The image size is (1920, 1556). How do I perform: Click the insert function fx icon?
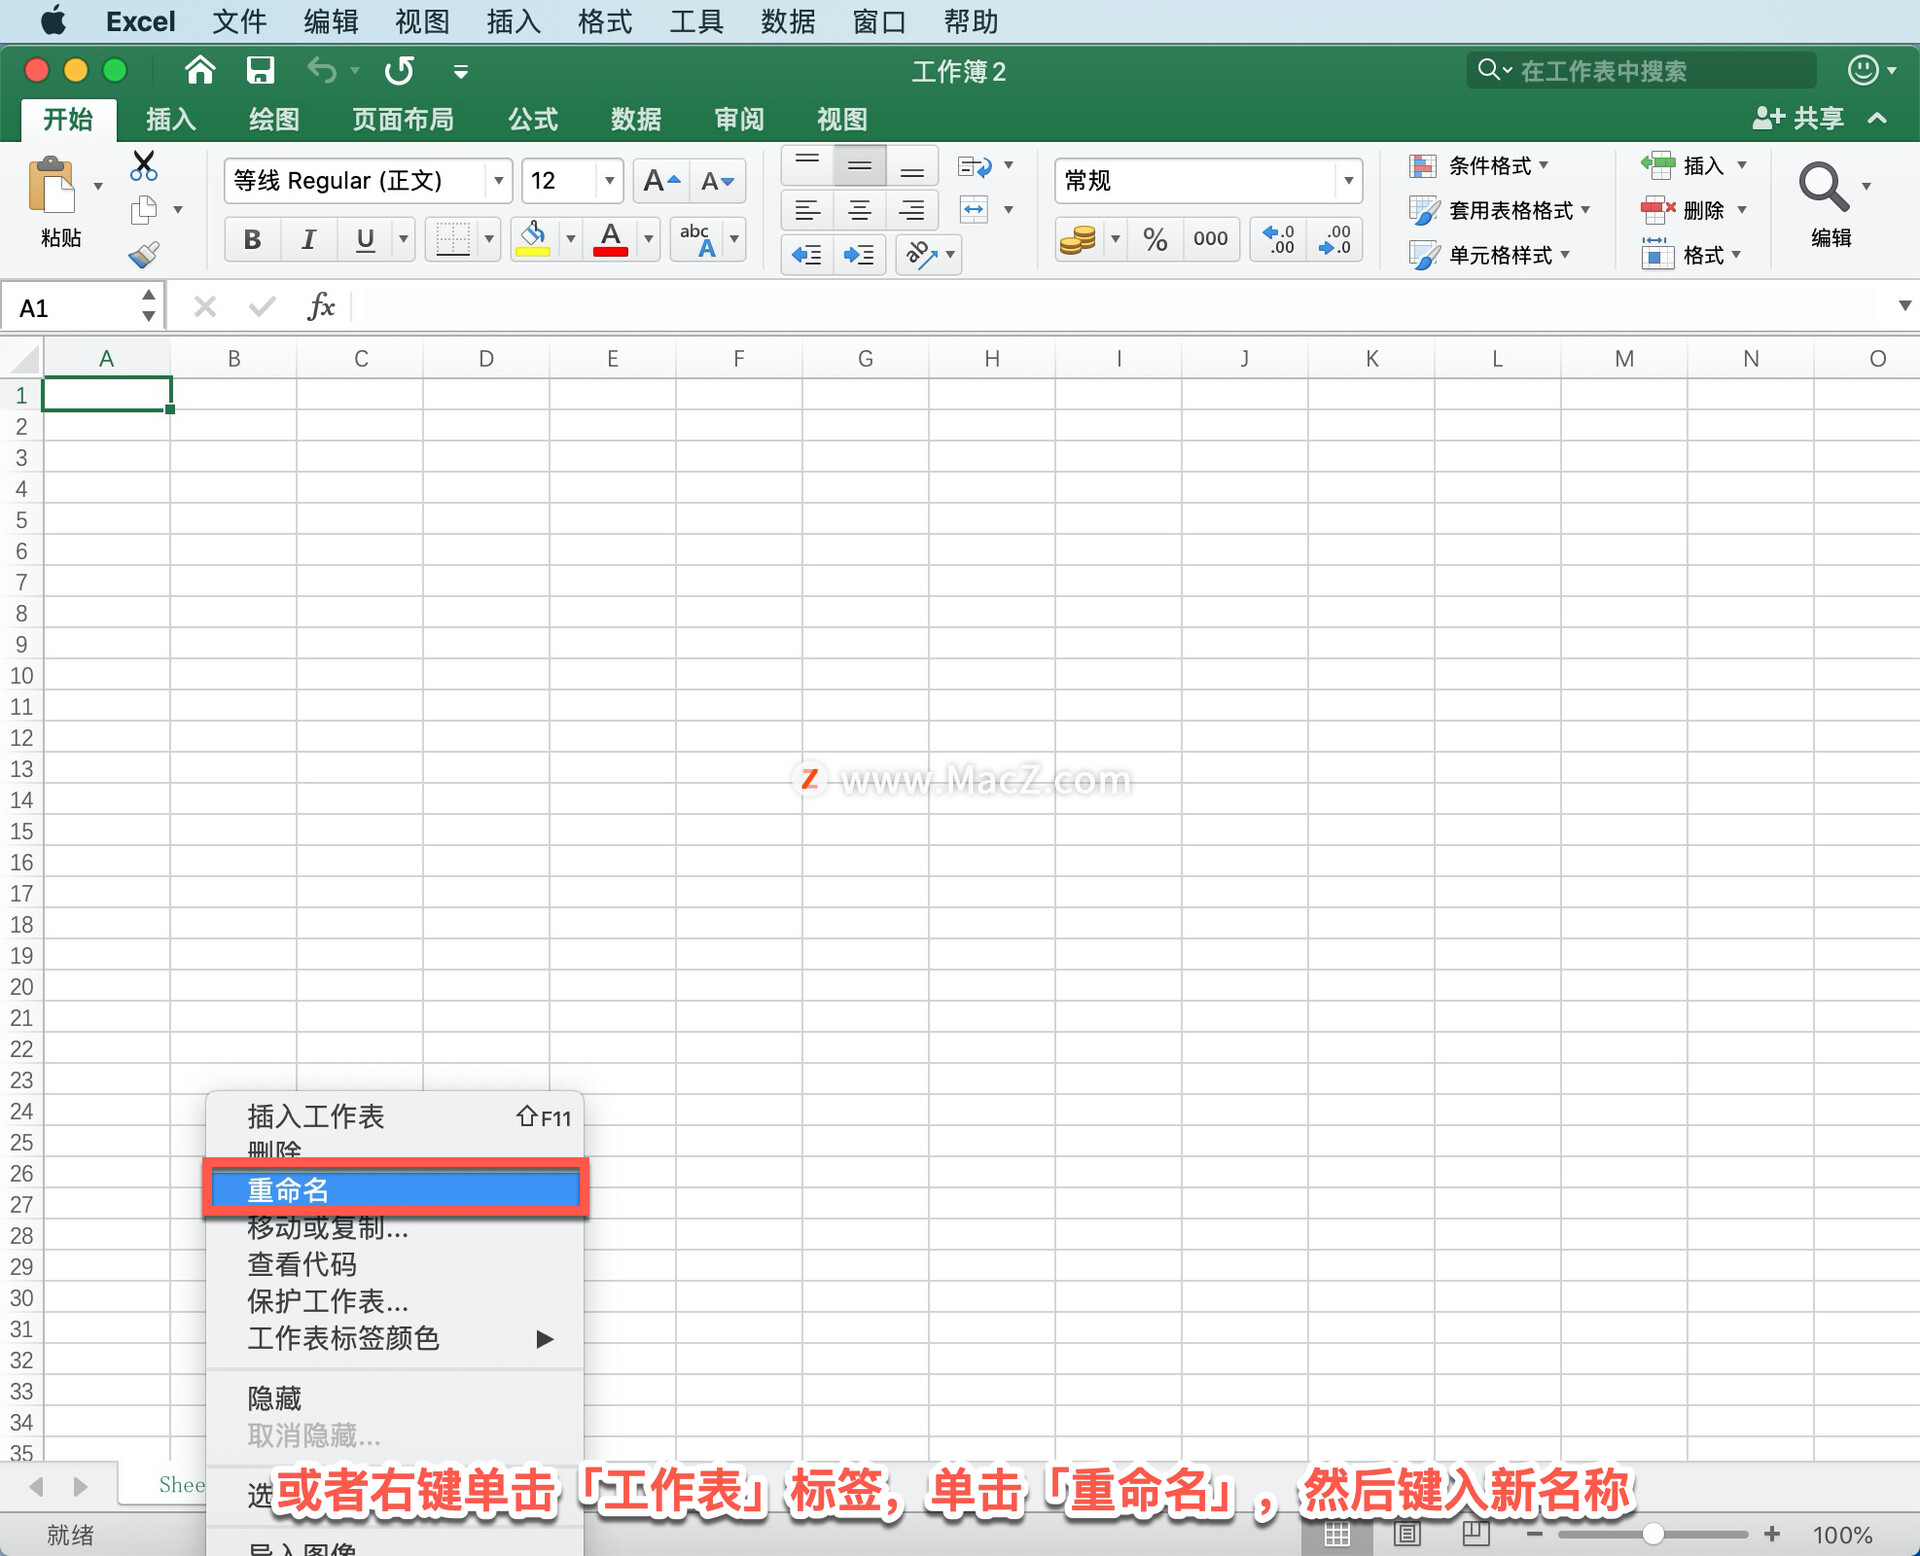(321, 307)
